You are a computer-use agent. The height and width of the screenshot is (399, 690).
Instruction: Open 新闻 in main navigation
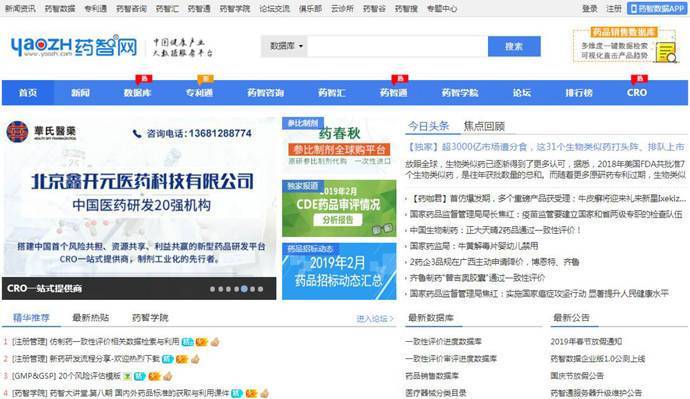click(81, 93)
